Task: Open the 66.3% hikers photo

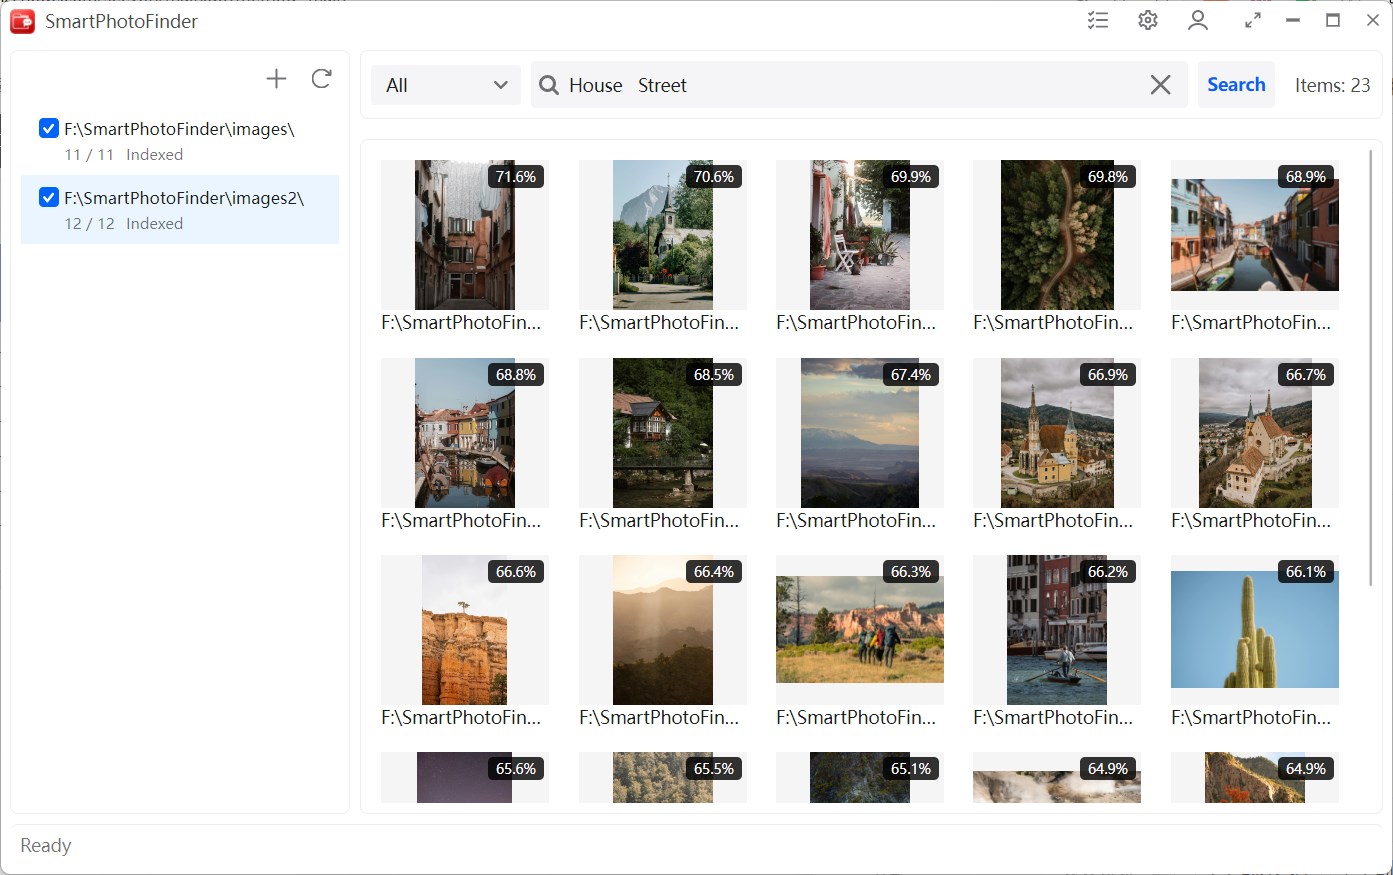Action: click(x=860, y=630)
